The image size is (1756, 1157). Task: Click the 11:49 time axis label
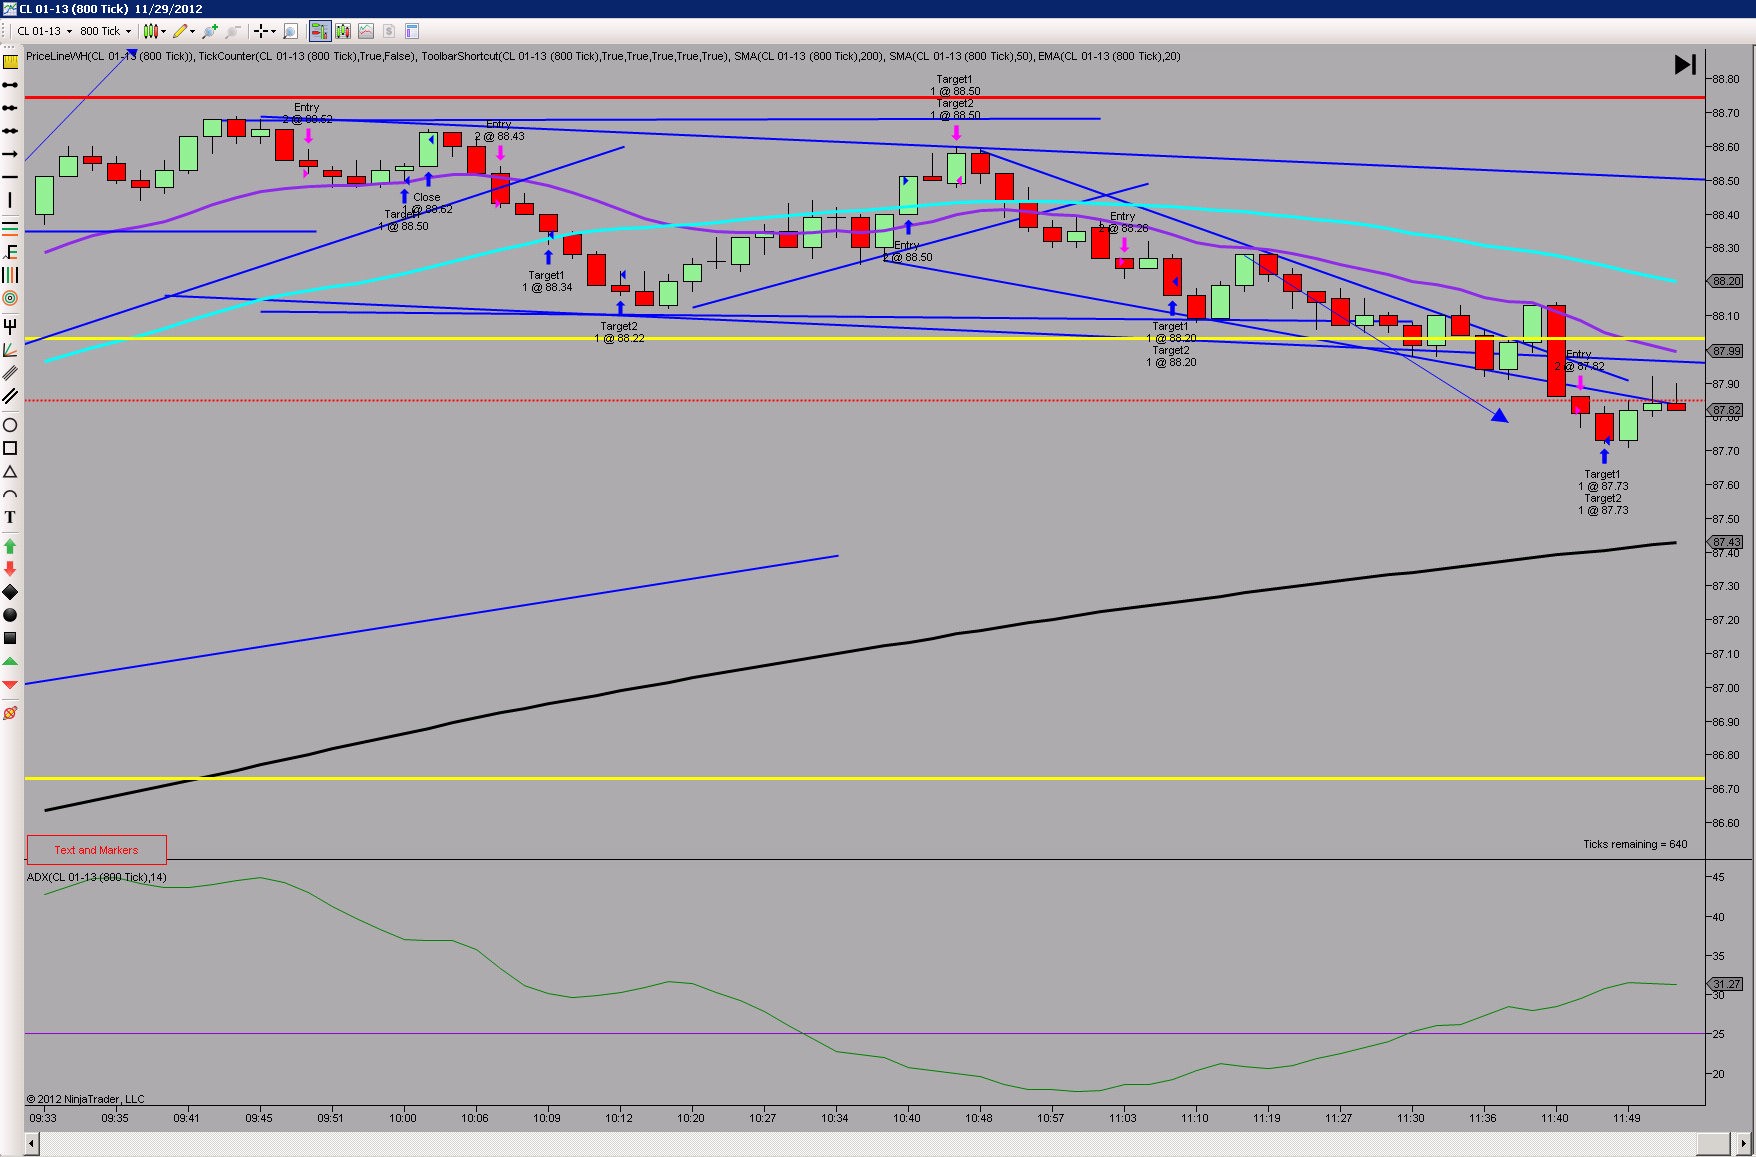(x=1627, y=1118)
